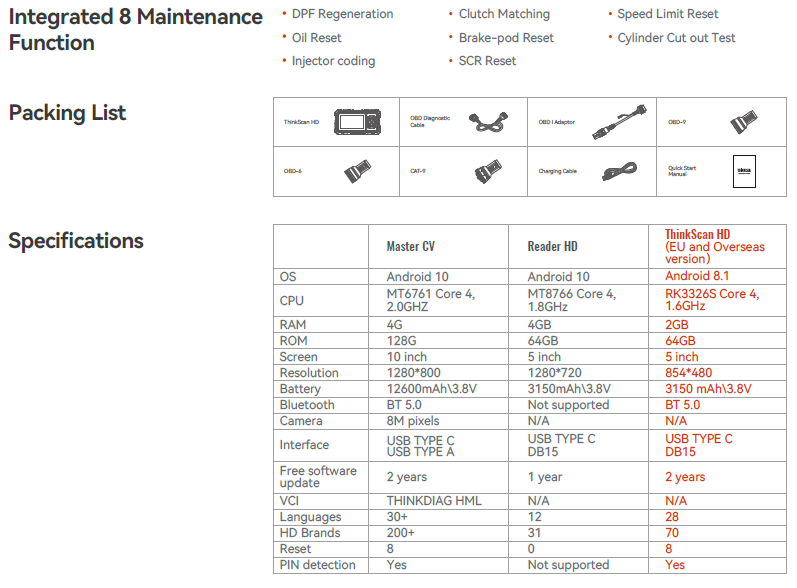Click the Packing List heading
Screen dimensions: 797x588
[67, 113]
